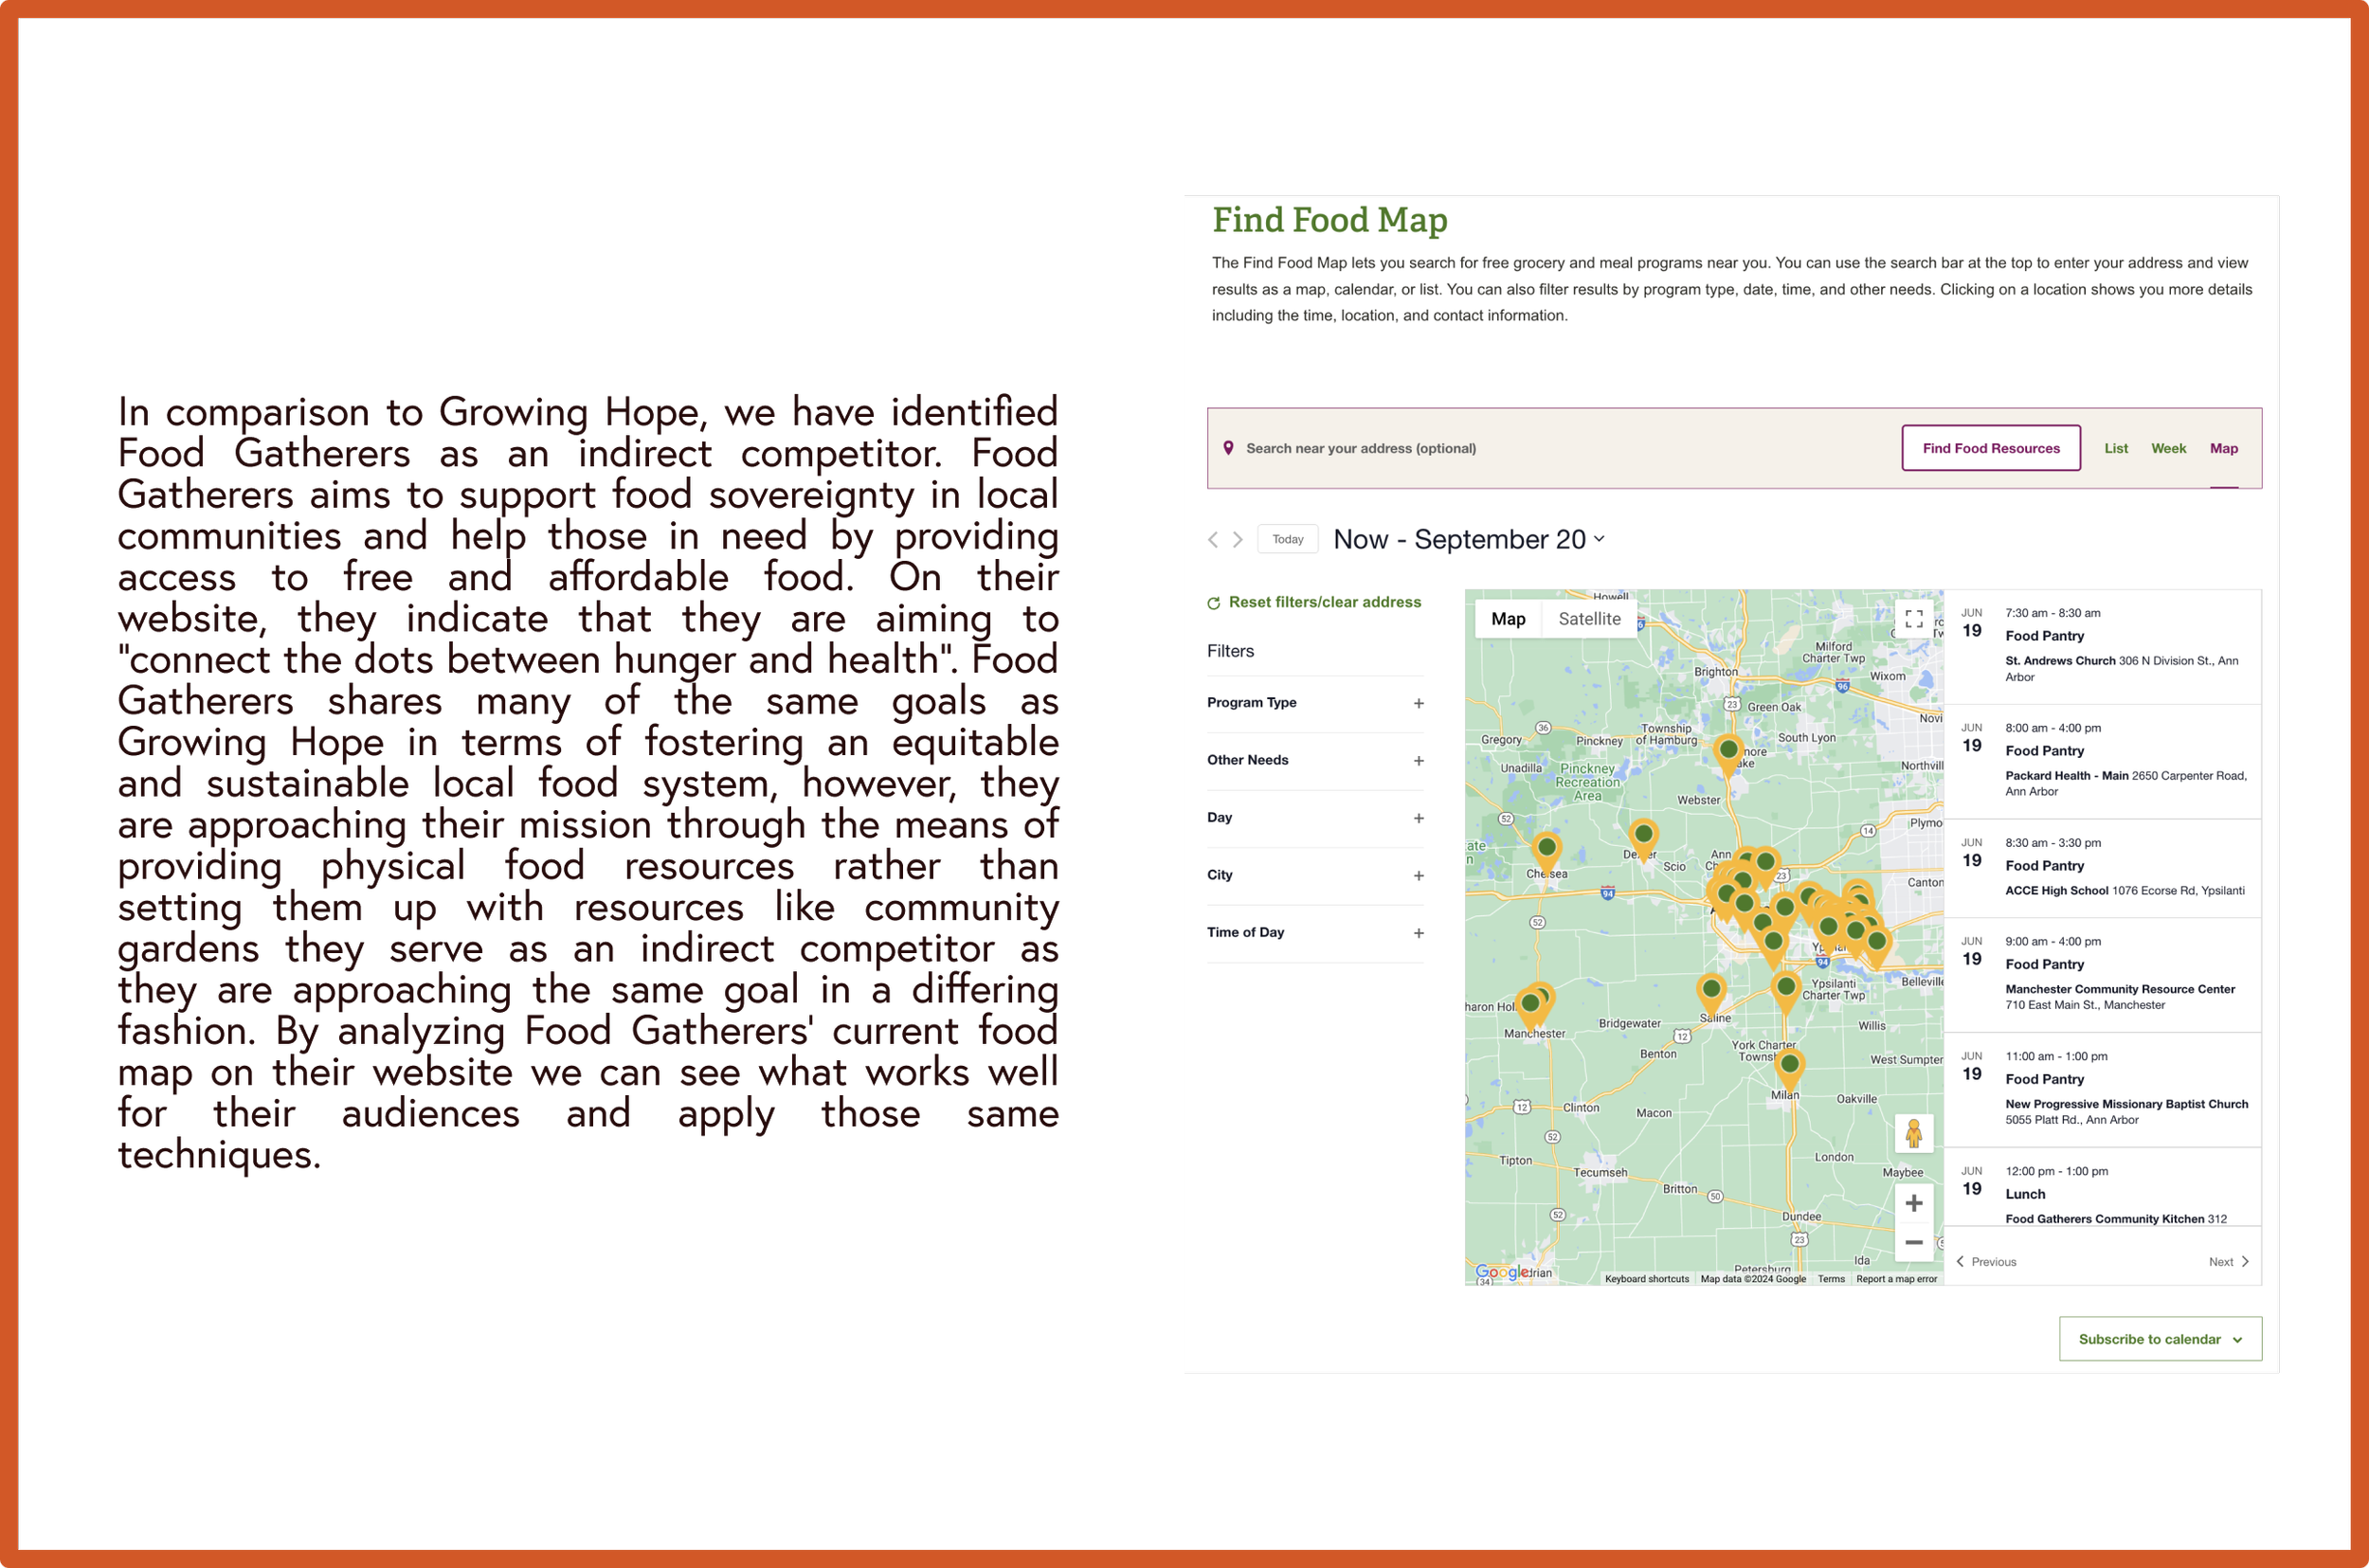Go to Previous results page

pyautogui.click(x=1986, y=1262)
